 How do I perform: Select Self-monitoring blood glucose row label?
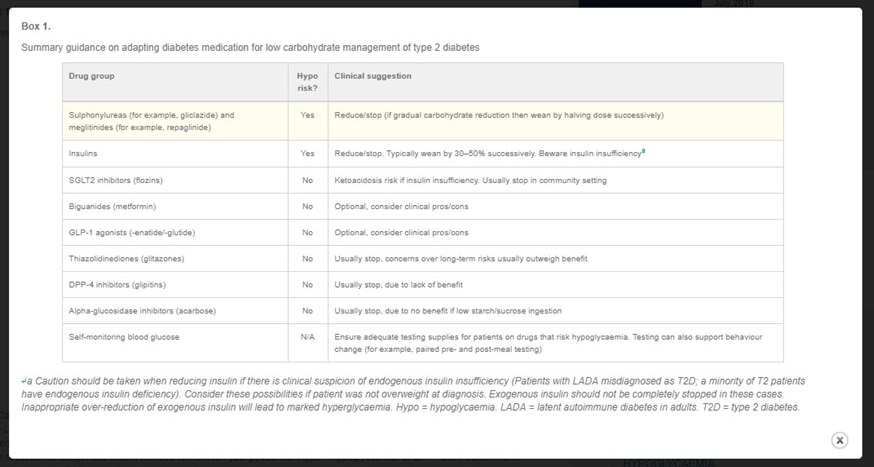[124, 337]
